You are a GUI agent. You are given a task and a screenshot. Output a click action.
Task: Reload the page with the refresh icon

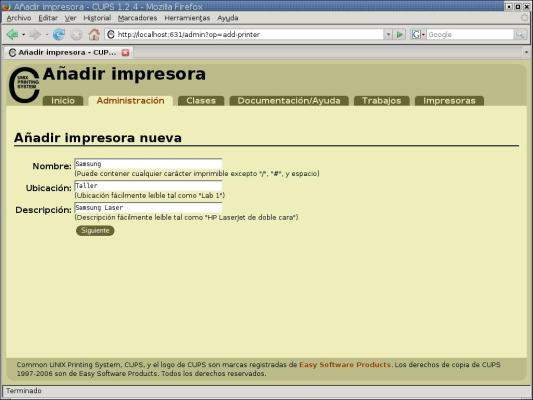click(x=59, y=34)
